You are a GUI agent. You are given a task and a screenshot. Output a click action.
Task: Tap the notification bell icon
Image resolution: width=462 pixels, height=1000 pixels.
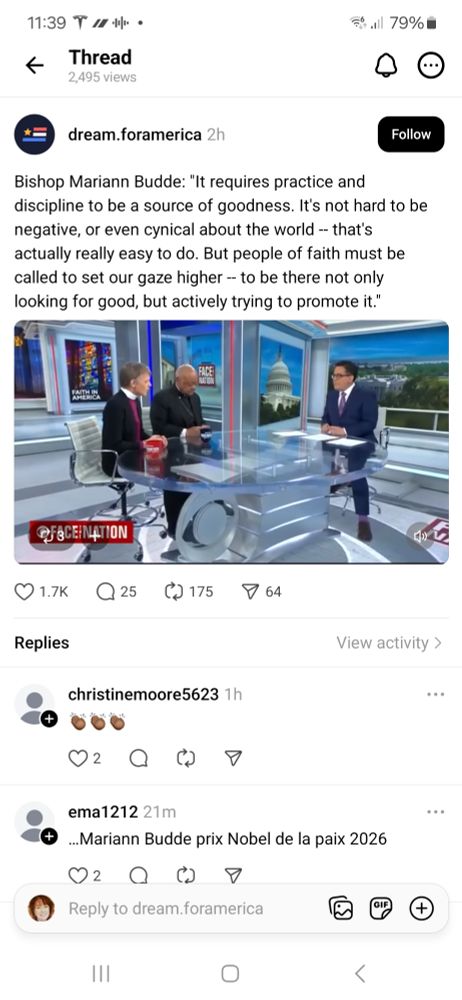[385, 65]
